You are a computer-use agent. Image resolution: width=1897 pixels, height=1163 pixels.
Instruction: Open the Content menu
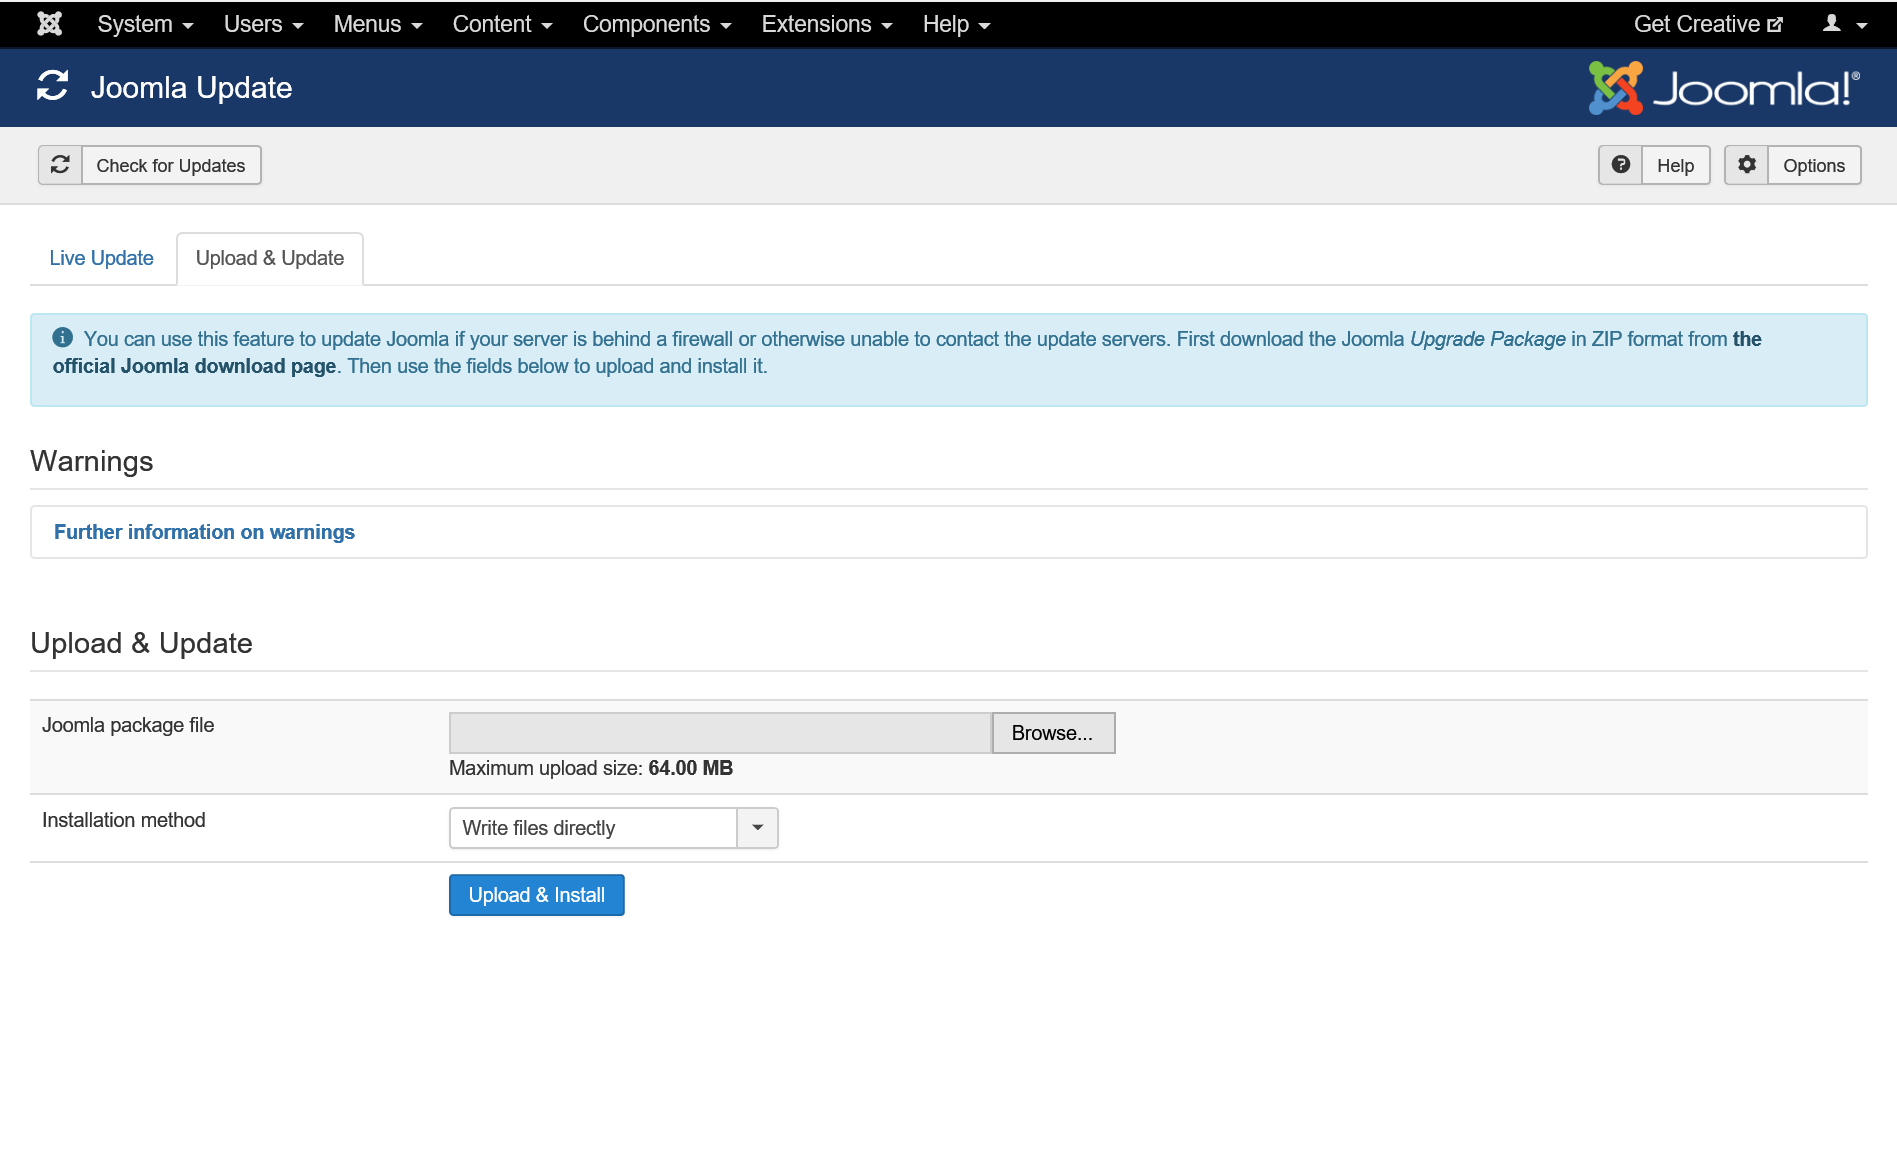[502, 24]
